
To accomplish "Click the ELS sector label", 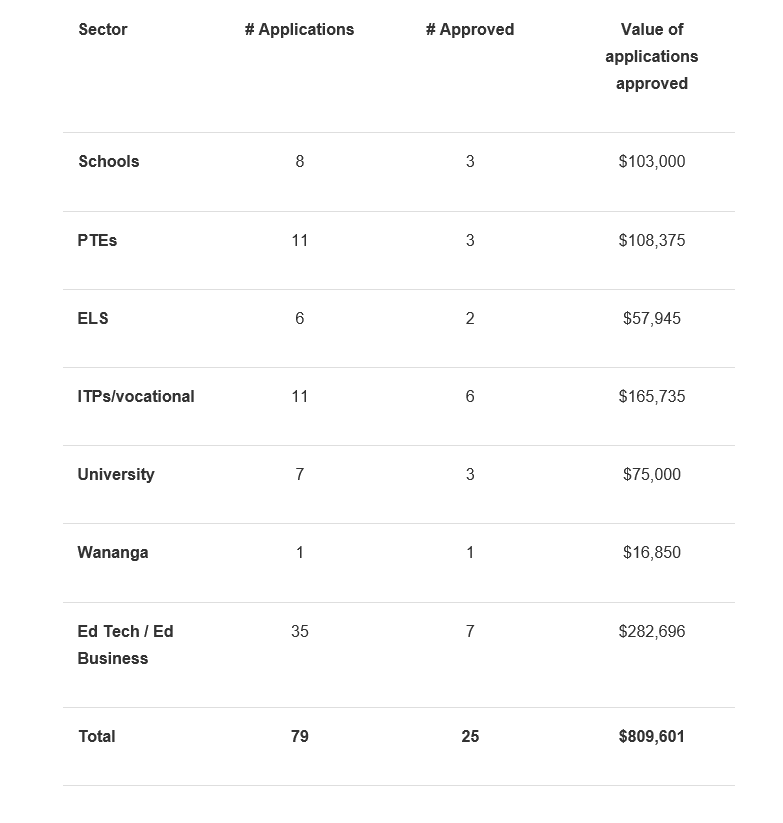I will tap(93, 318).
